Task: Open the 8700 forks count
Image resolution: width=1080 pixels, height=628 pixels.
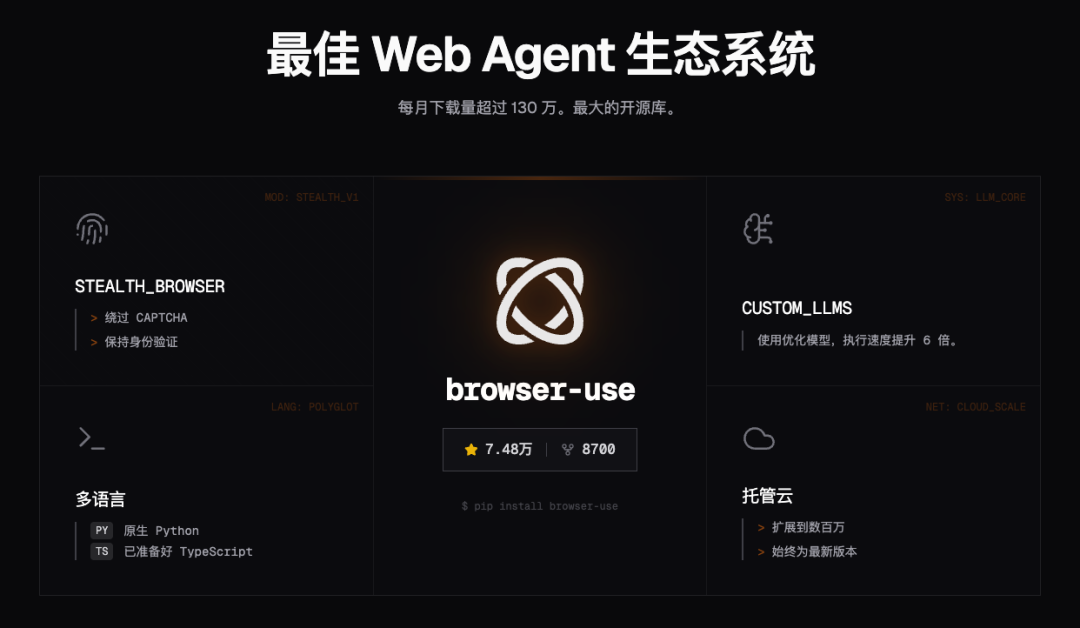Action: [x=599, y=450]
